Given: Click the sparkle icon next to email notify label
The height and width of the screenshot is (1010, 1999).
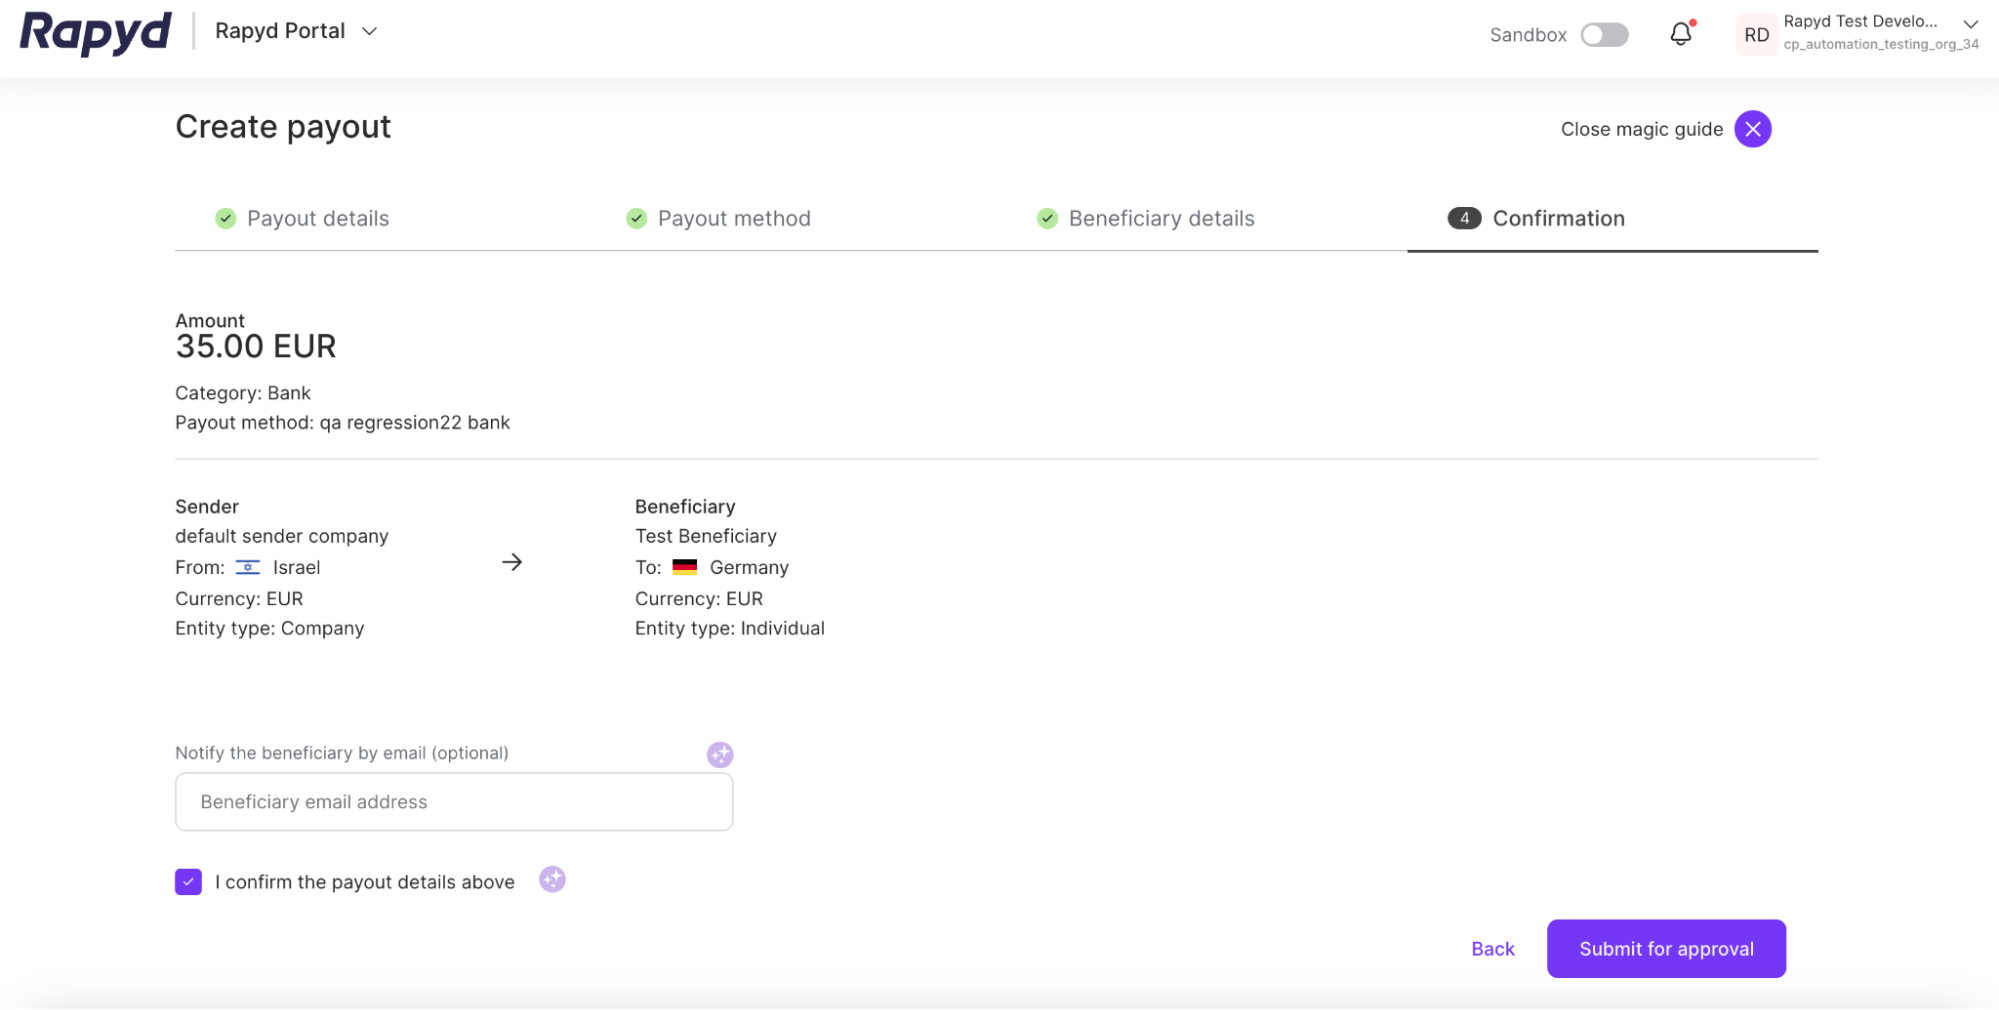Looking at the screenshot, I should click(x=719, y=755).
